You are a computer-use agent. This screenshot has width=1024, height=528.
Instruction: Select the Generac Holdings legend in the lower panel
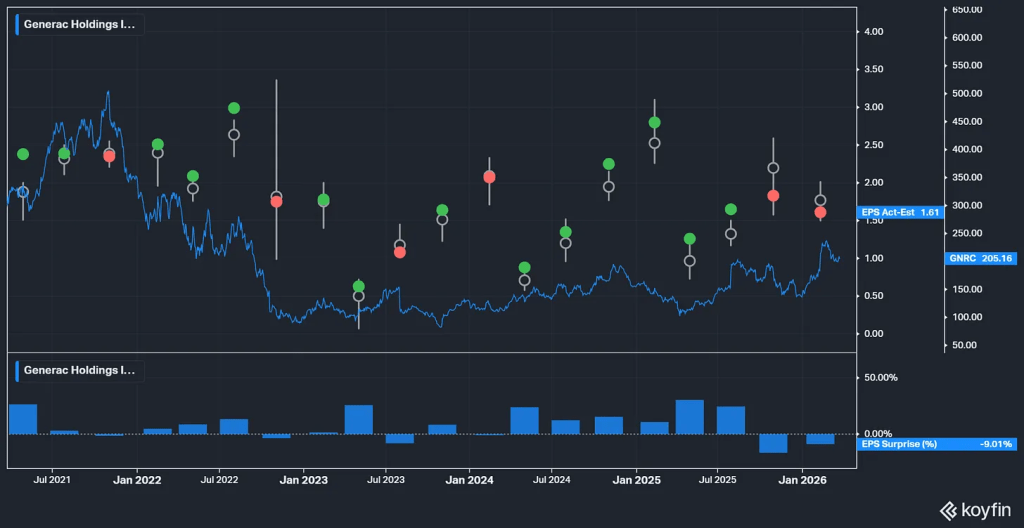[78, 370]
